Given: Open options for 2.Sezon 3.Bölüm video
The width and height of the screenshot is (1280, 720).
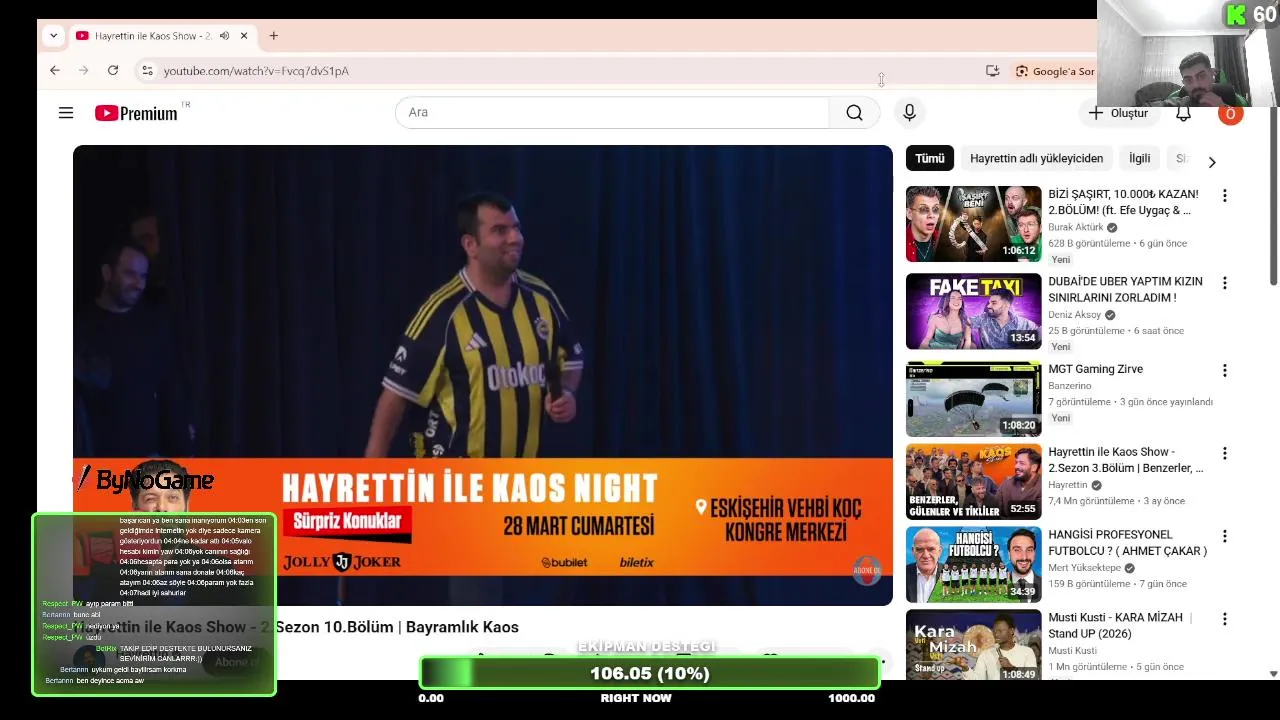Looking at the screenshot, I should tap(1224, 453).
